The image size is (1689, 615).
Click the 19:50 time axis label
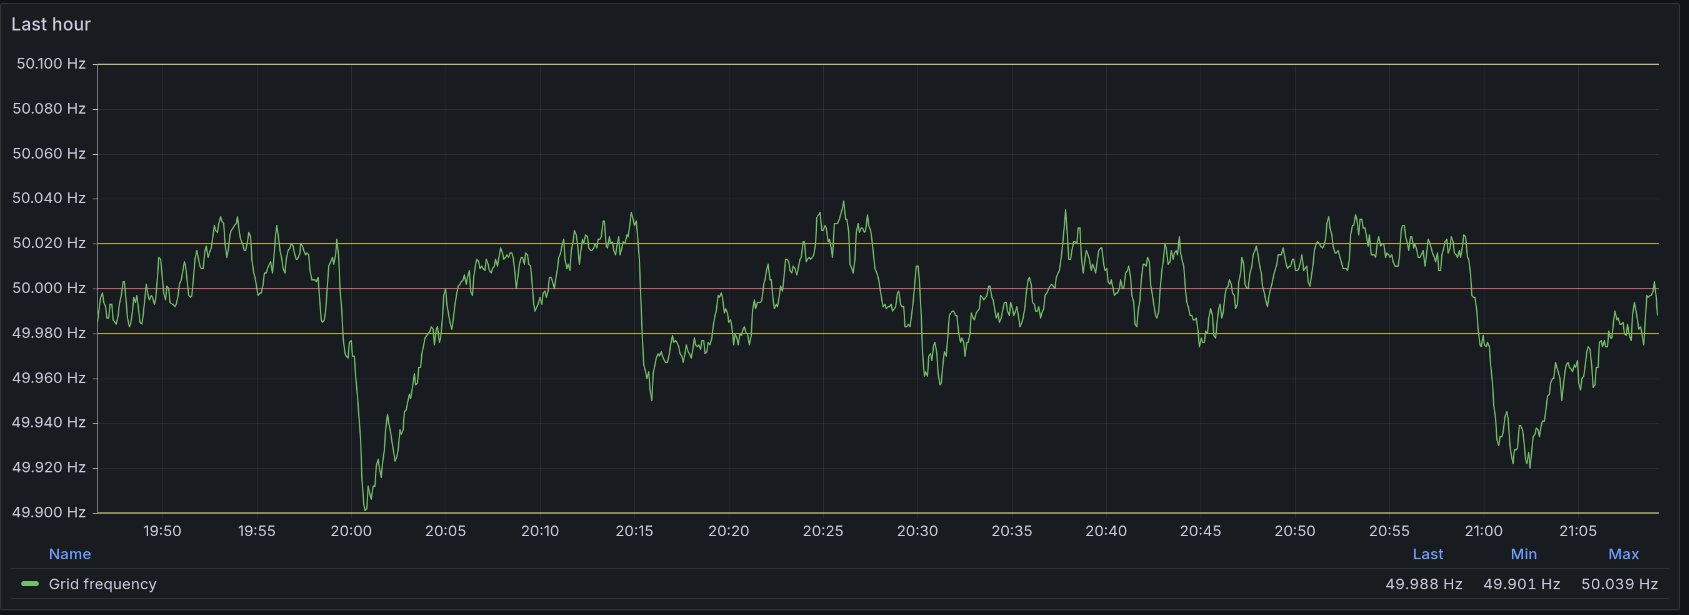pos(162,531)
